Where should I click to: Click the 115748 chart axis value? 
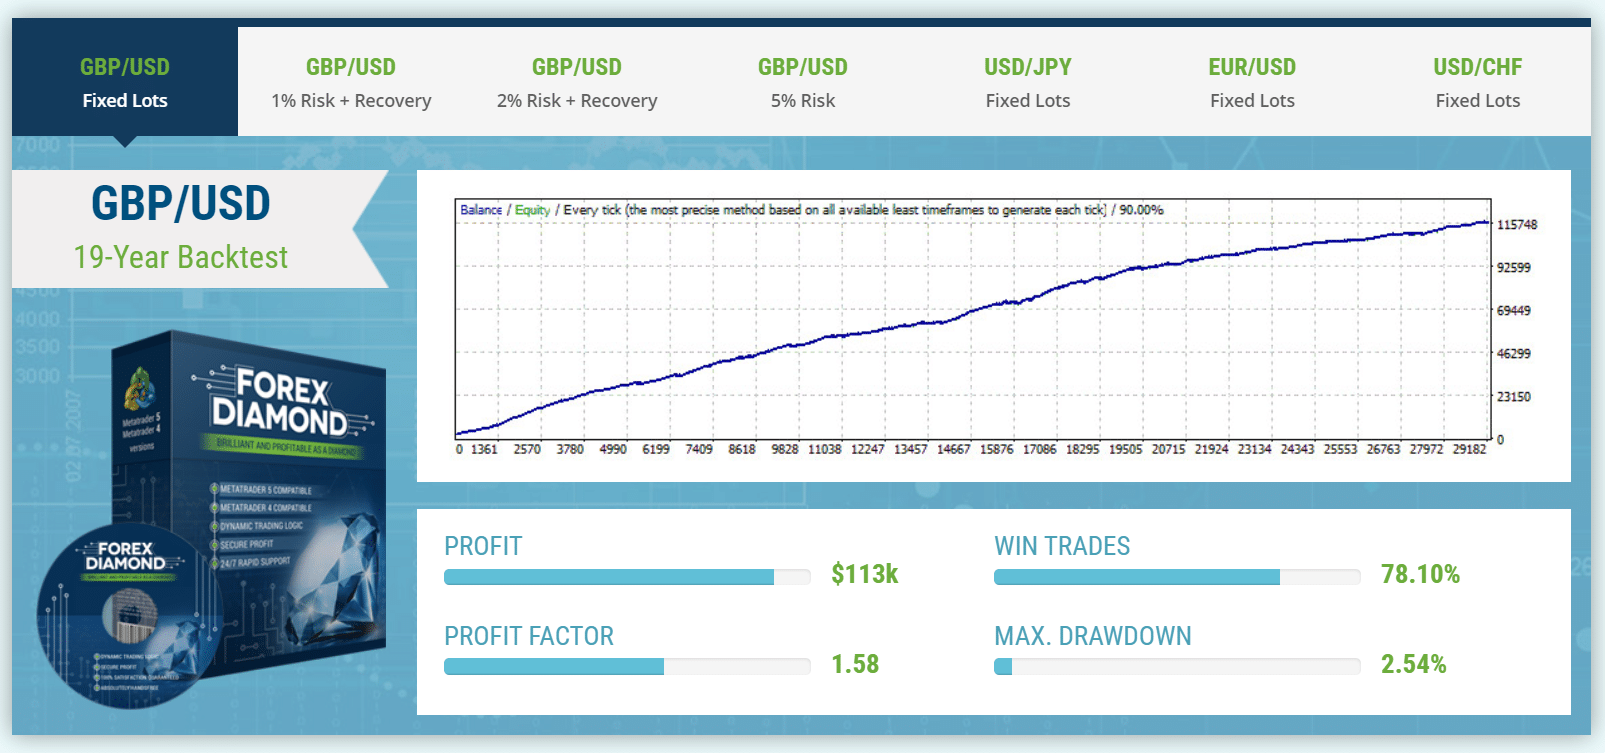[1517, 224]
